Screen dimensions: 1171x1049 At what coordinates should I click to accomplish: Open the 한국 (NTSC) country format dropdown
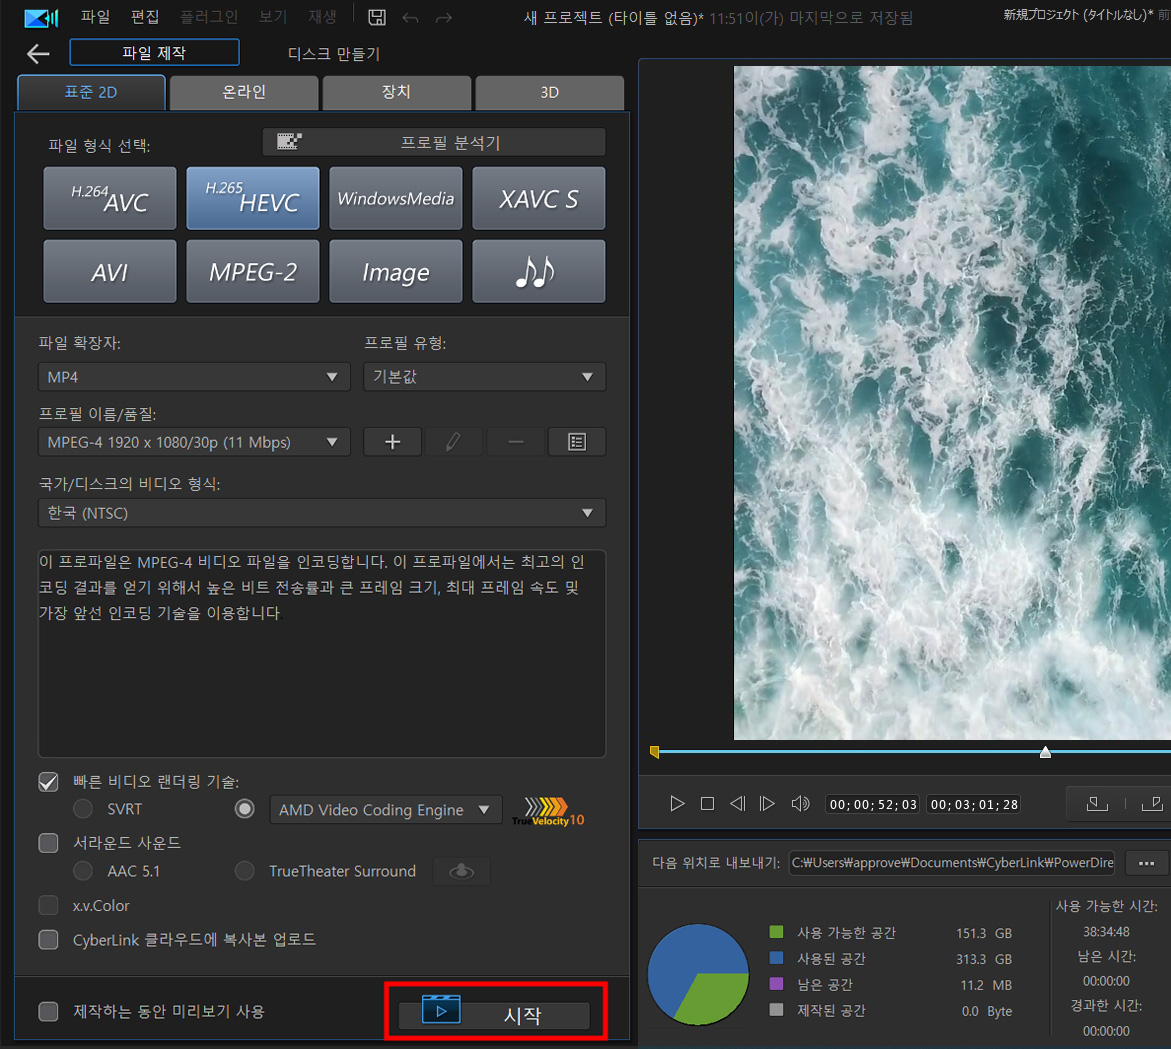pos(322,513)
